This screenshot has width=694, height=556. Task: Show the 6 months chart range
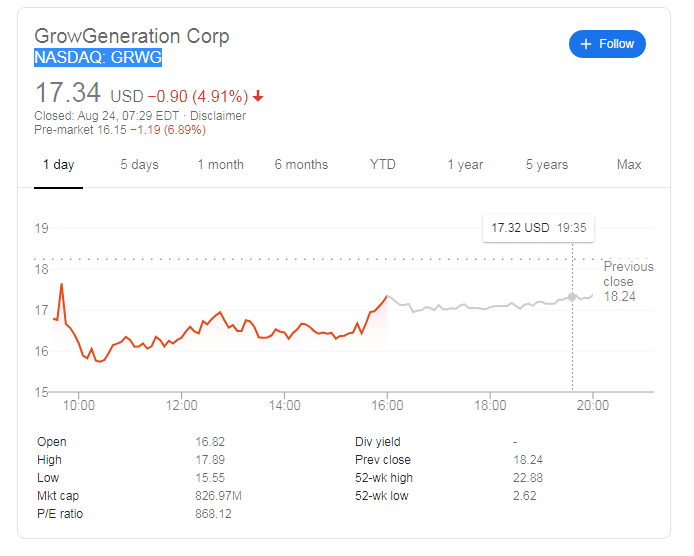[x=301, y=165]
